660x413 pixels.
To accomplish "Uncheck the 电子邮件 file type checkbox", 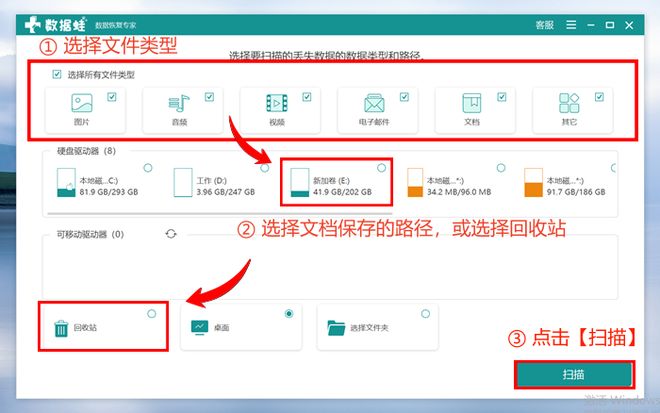I will tap(404, 97).
